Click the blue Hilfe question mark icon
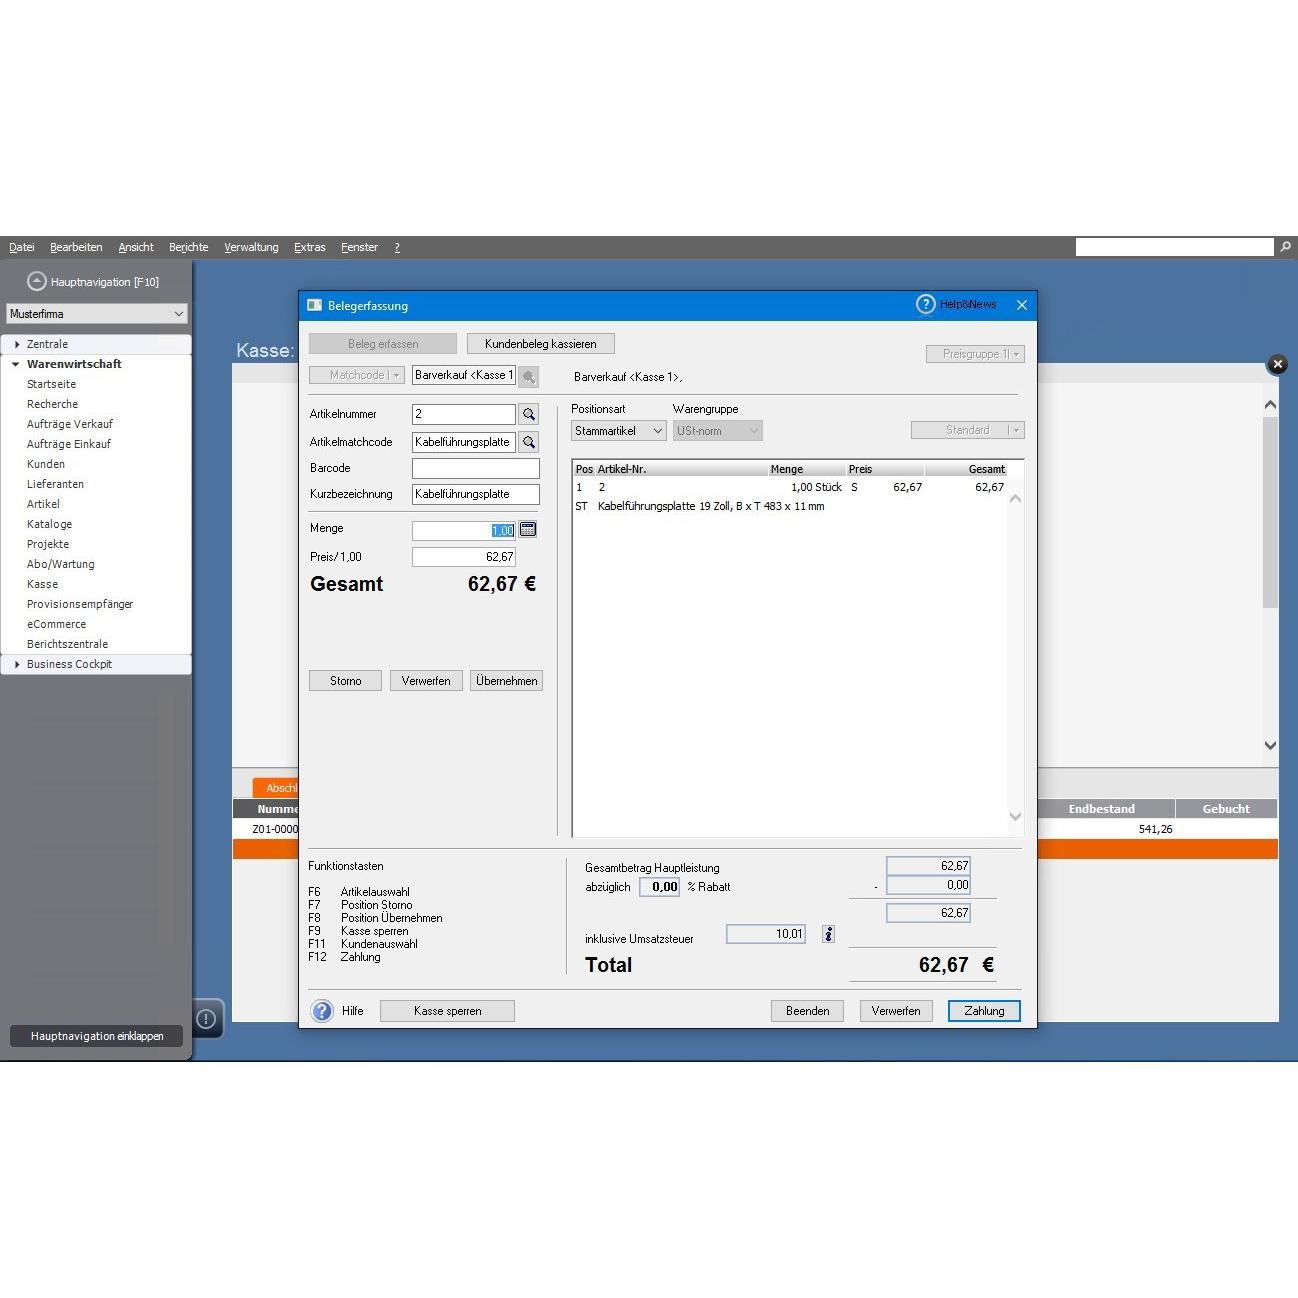 tap(322, 1011)
